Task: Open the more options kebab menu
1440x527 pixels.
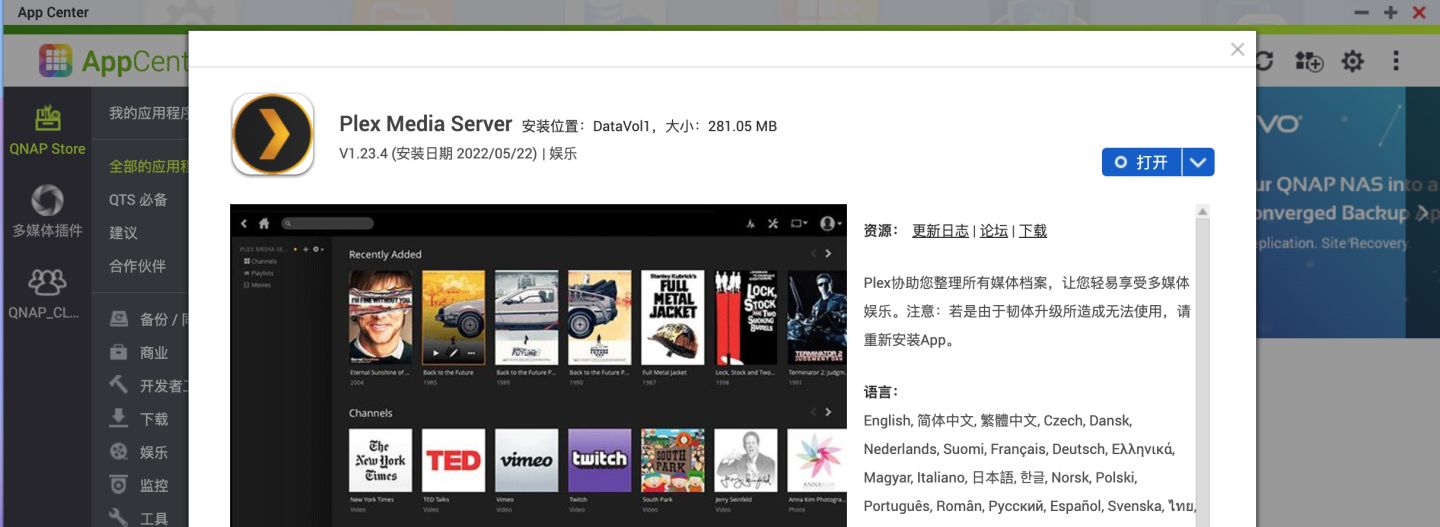Action: 1396,61
